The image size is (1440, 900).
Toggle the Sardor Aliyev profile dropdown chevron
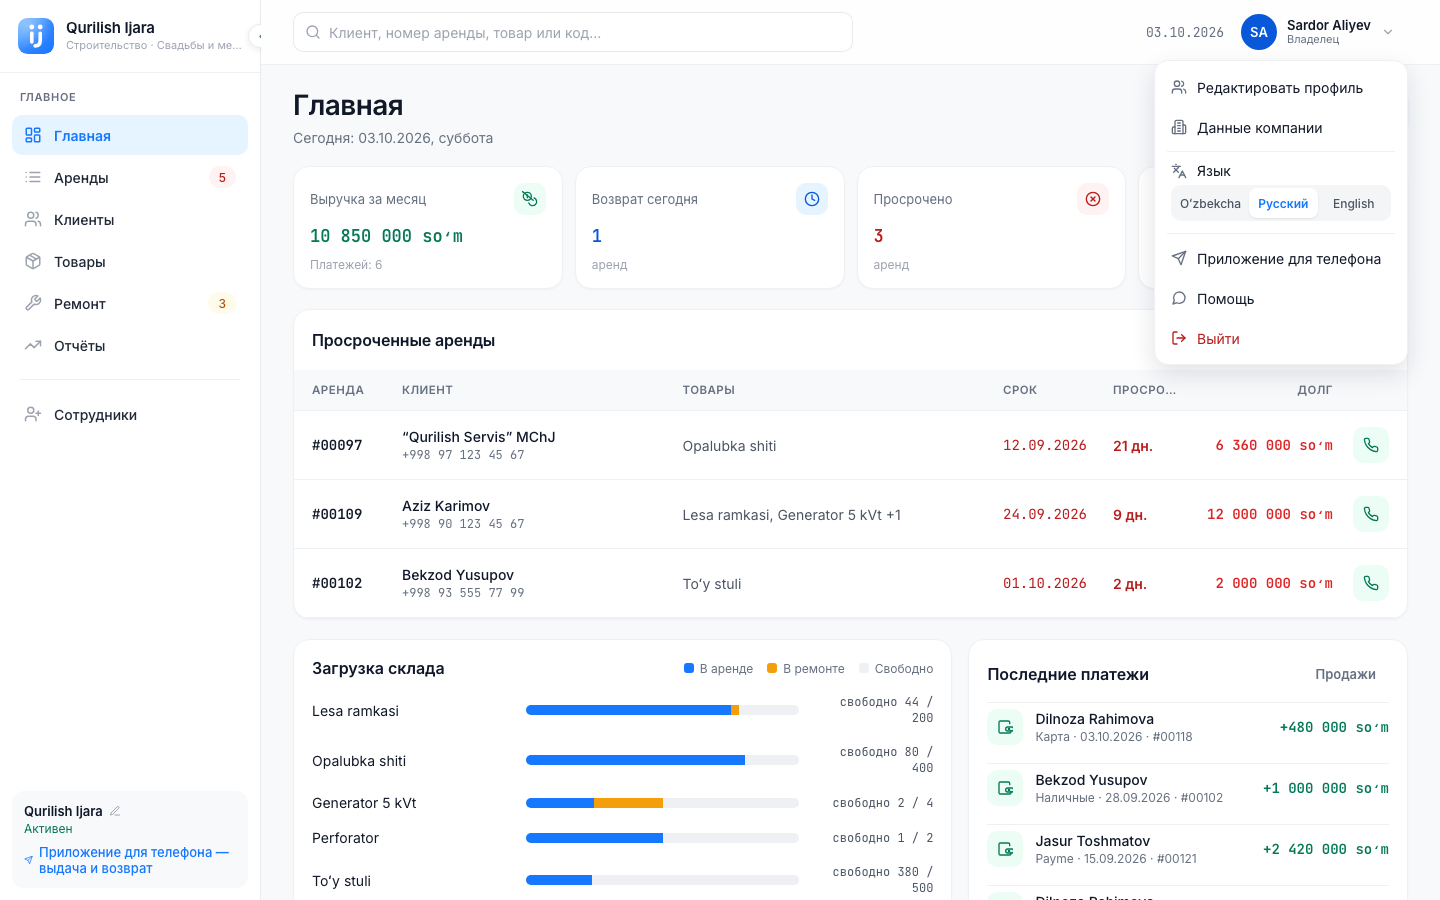click(1388, 32)
